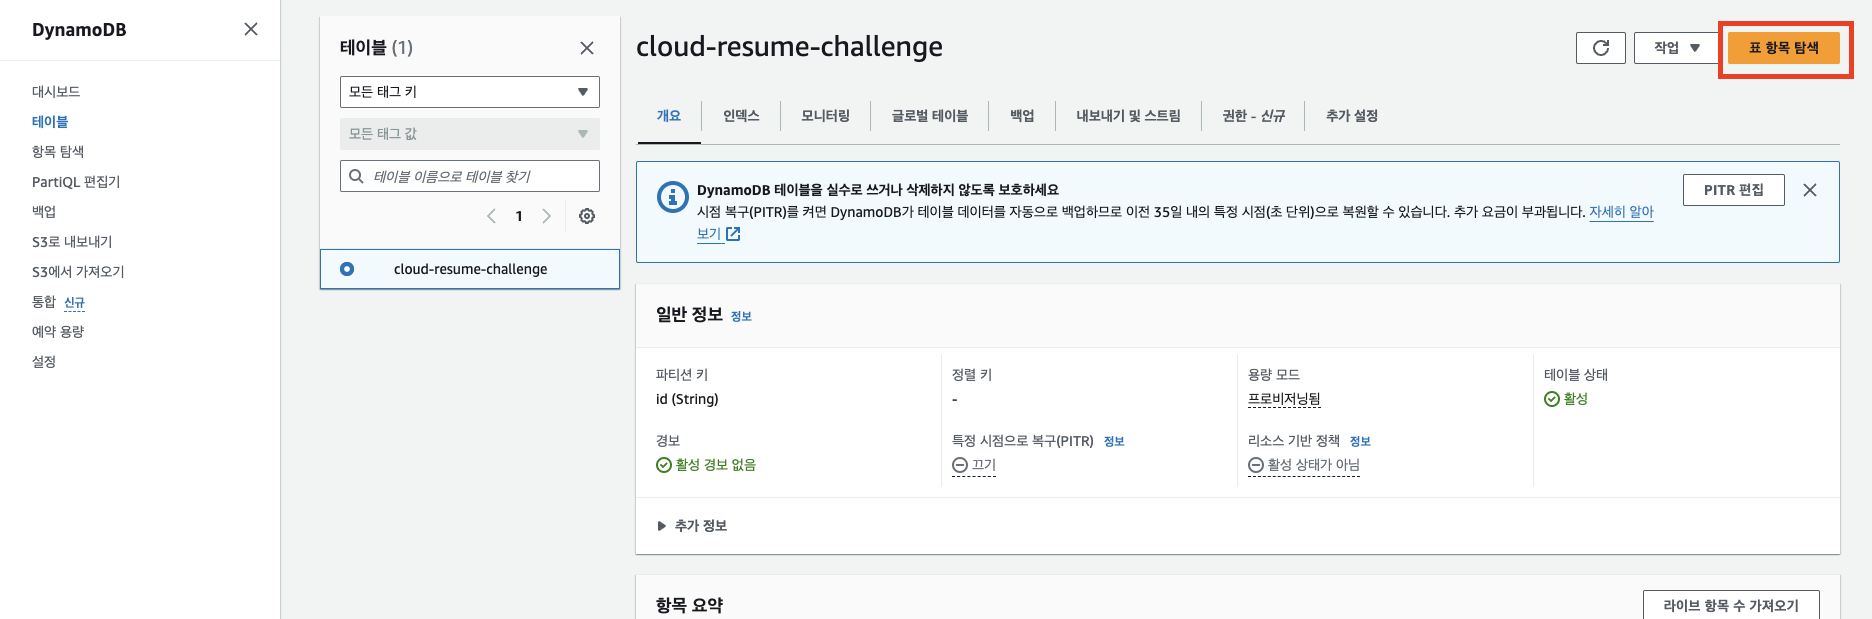
Task: Open the 모든 태그 키 dropdown
Action: [x=470, y=92]
